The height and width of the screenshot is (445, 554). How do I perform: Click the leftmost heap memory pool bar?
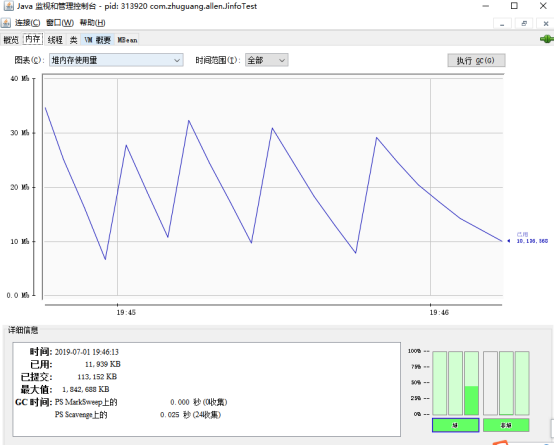click(440, 383)
